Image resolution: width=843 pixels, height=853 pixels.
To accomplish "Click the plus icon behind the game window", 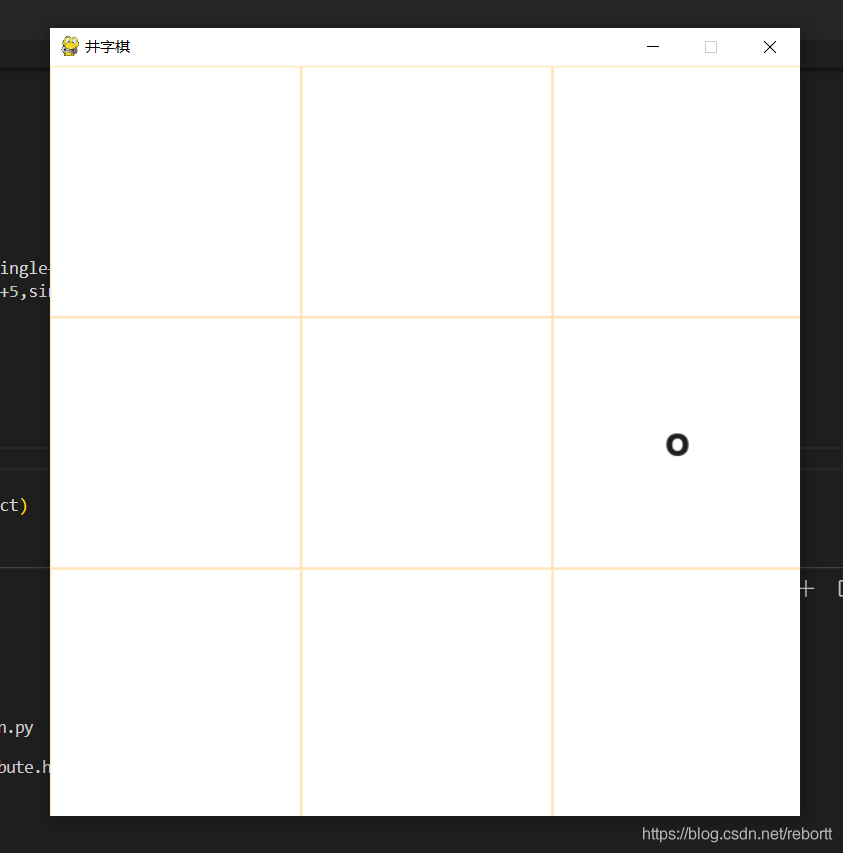I will (807, 589).
